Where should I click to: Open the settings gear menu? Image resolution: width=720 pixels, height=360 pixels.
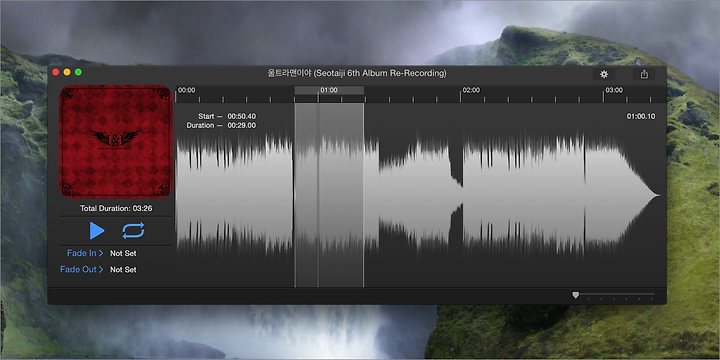pos(604,74)
